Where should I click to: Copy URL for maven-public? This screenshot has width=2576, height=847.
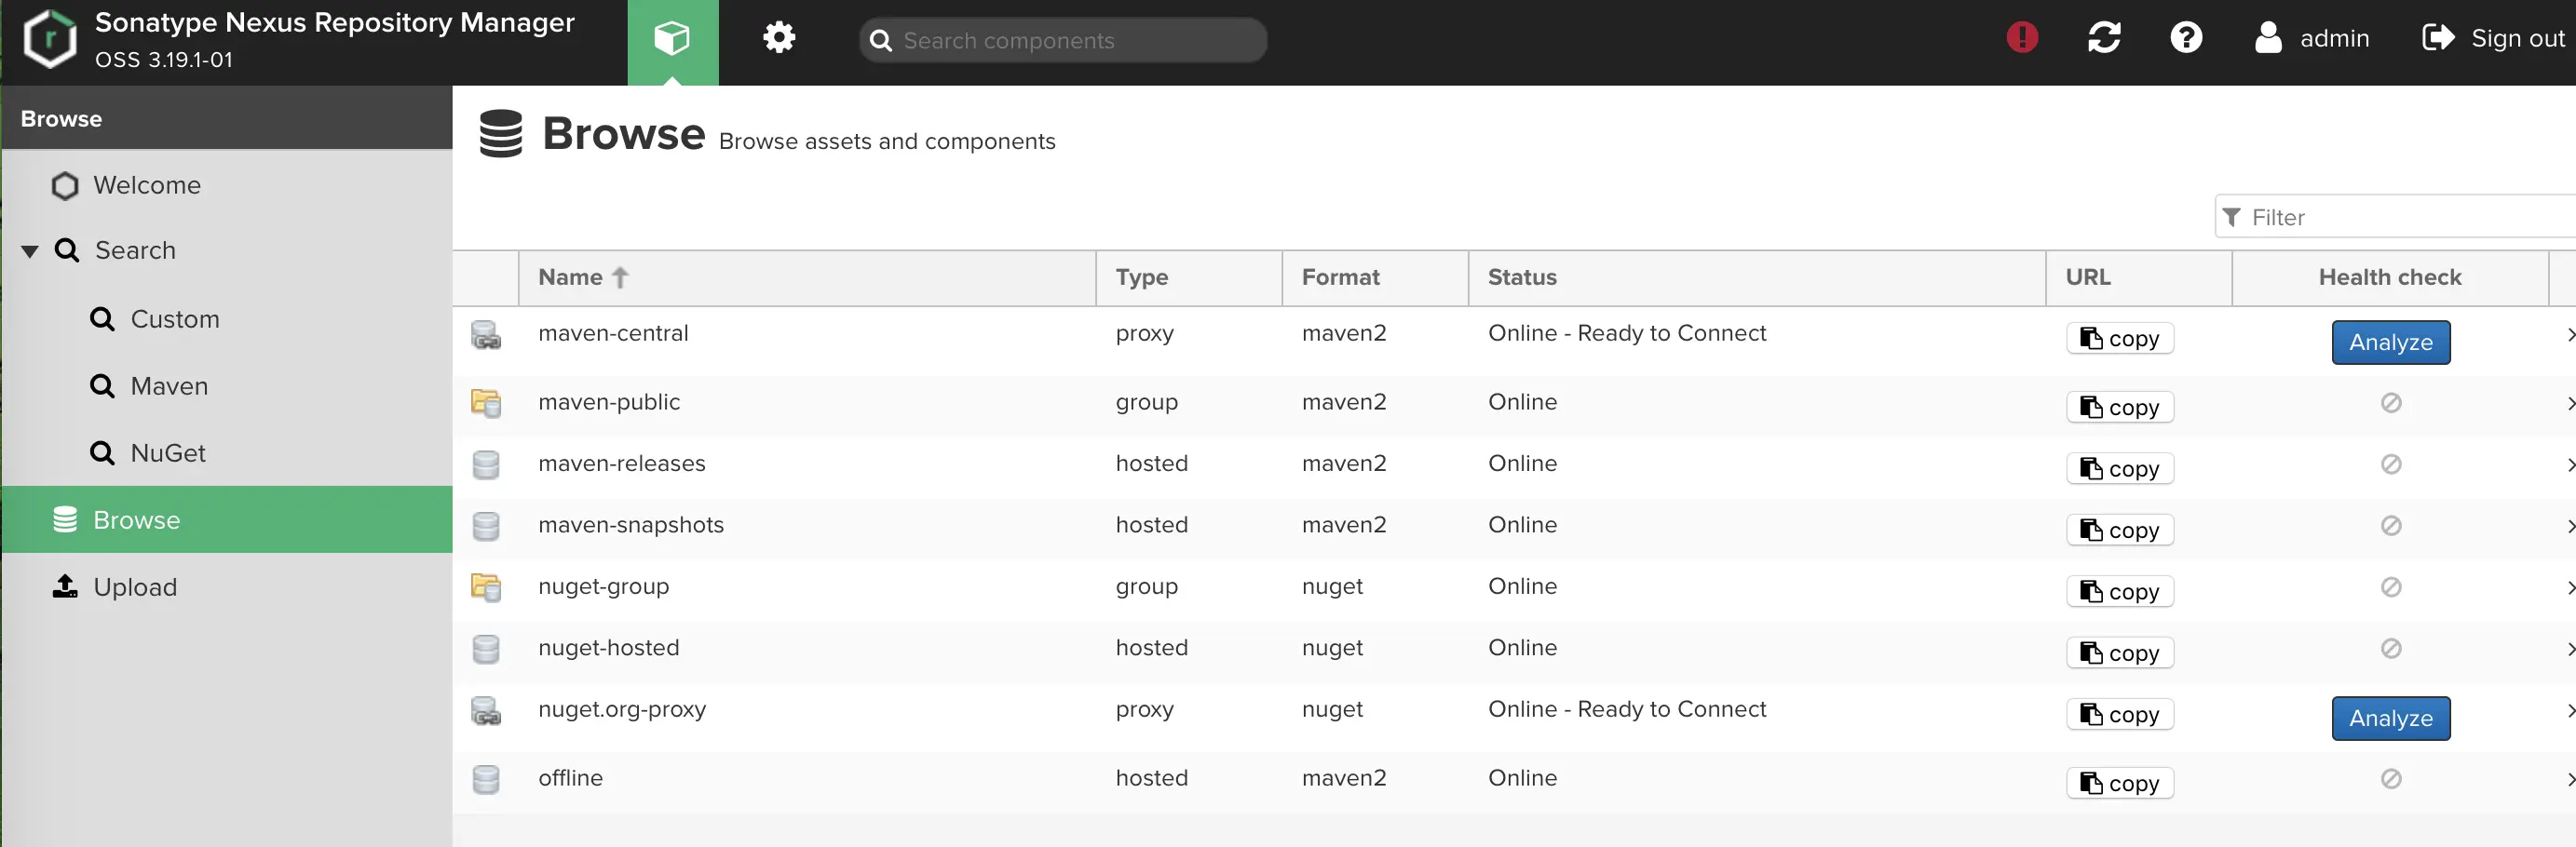pyautogui.click(x=2120, y=407)
